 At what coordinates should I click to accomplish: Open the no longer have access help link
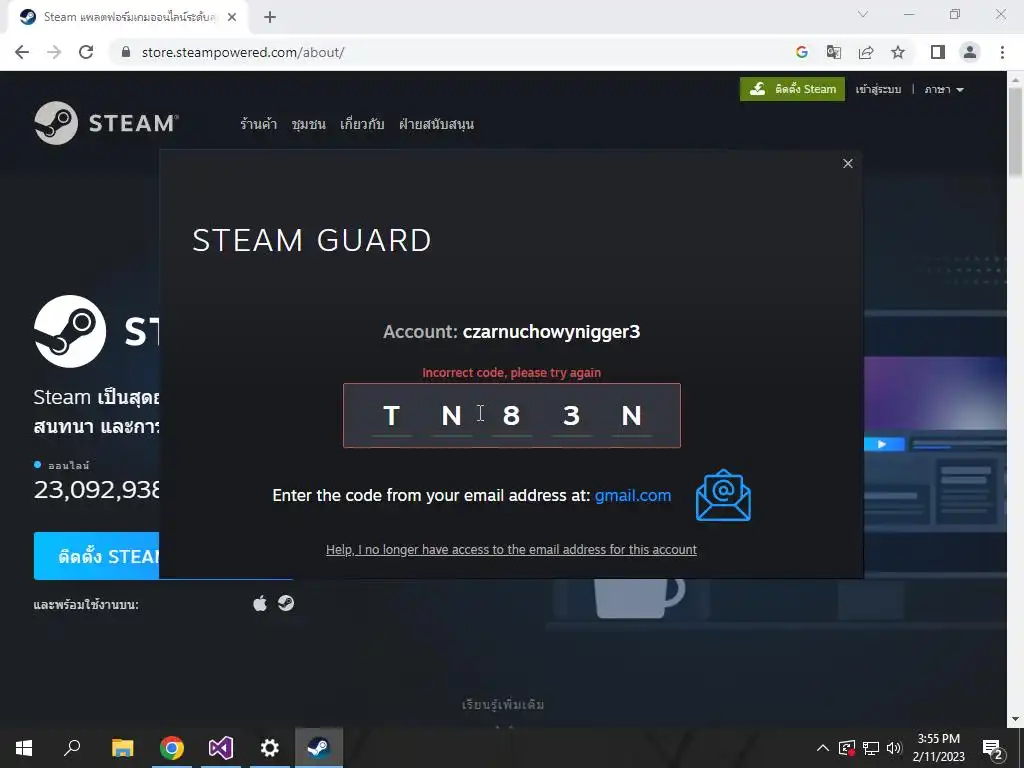coord(511,550)
